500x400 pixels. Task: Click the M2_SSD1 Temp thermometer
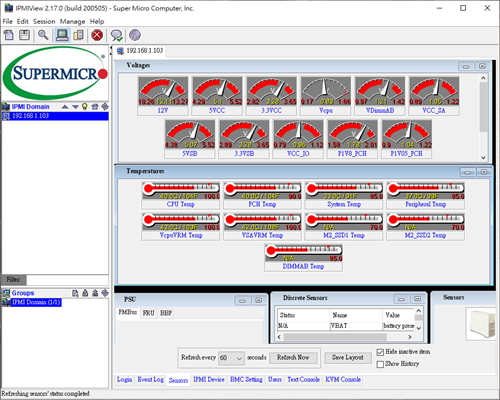point(344,226)
